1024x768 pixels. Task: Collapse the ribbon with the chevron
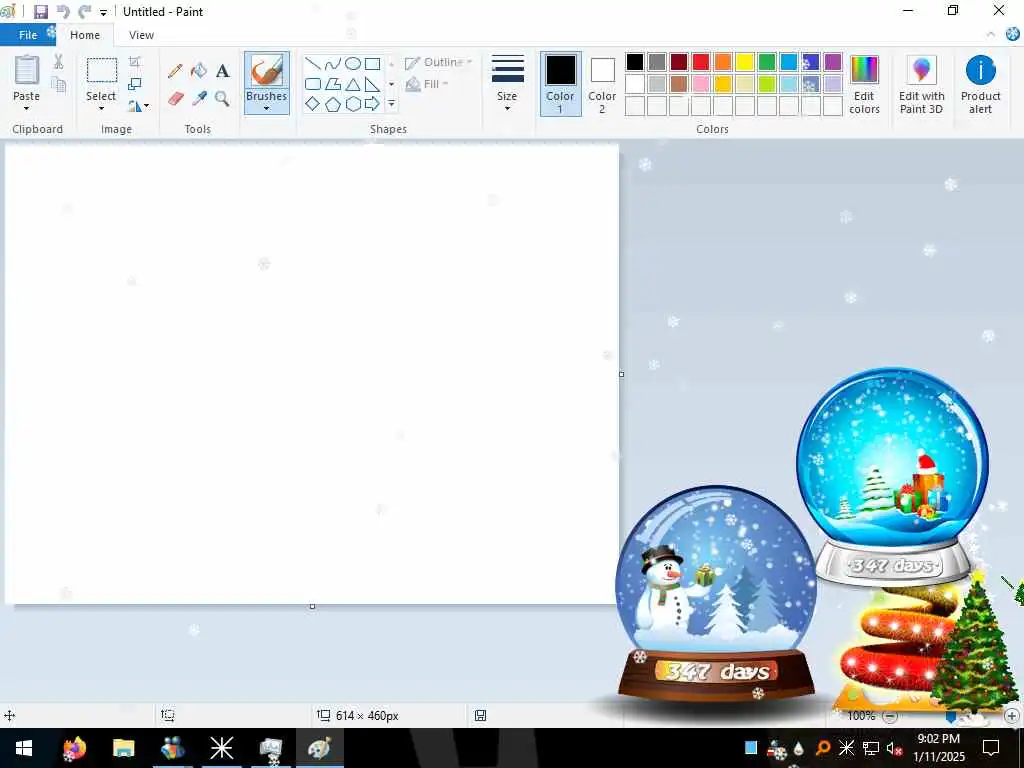(991, 35)
